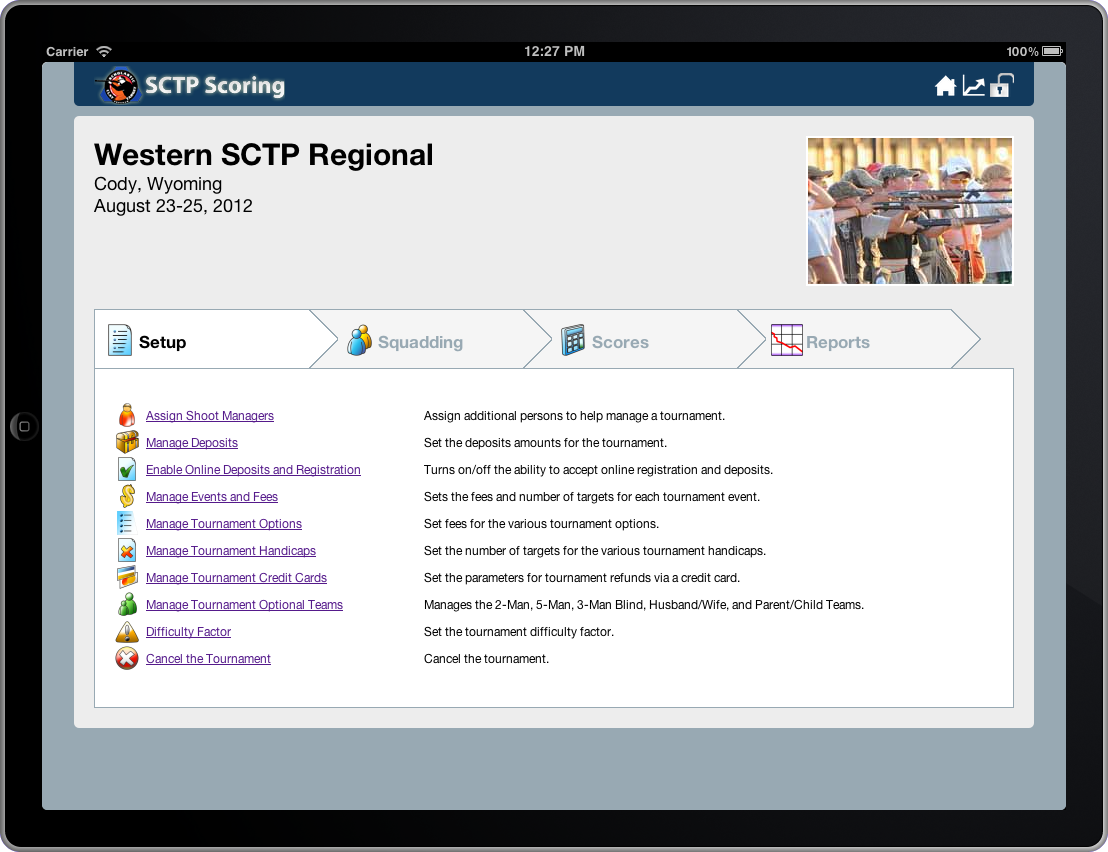1108x852 pixels.
Task: Open Manage Tournament Options link
Action: click(x=224, y=524)
